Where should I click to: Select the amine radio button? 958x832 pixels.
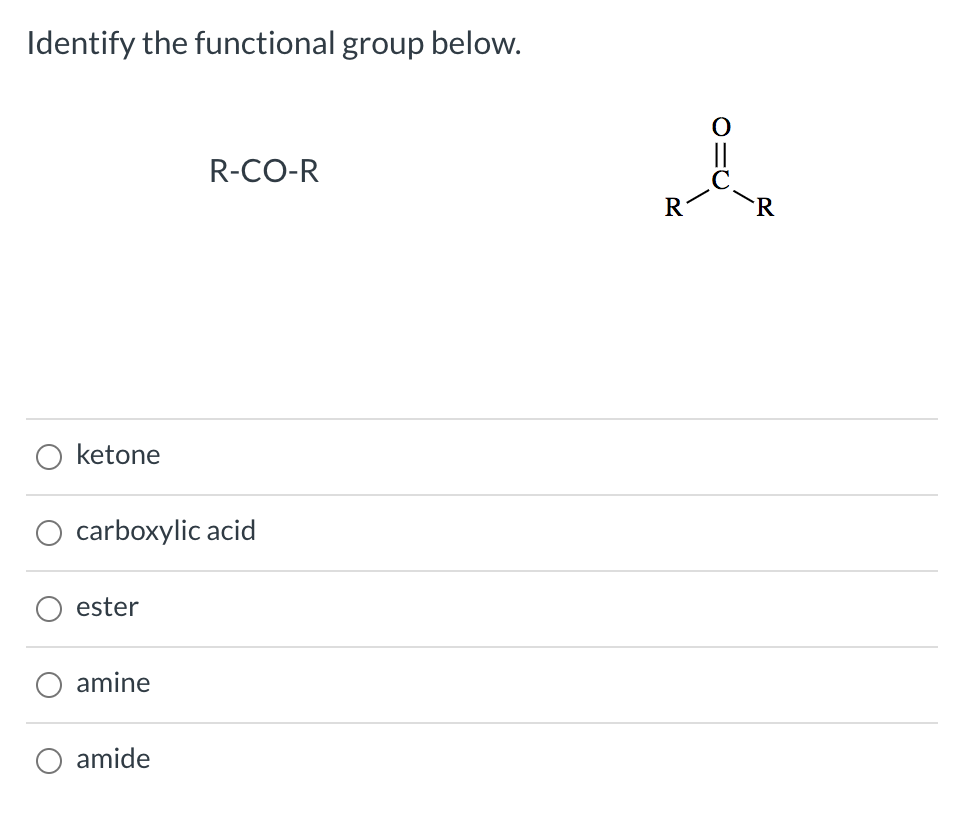(x=48, y=684)
